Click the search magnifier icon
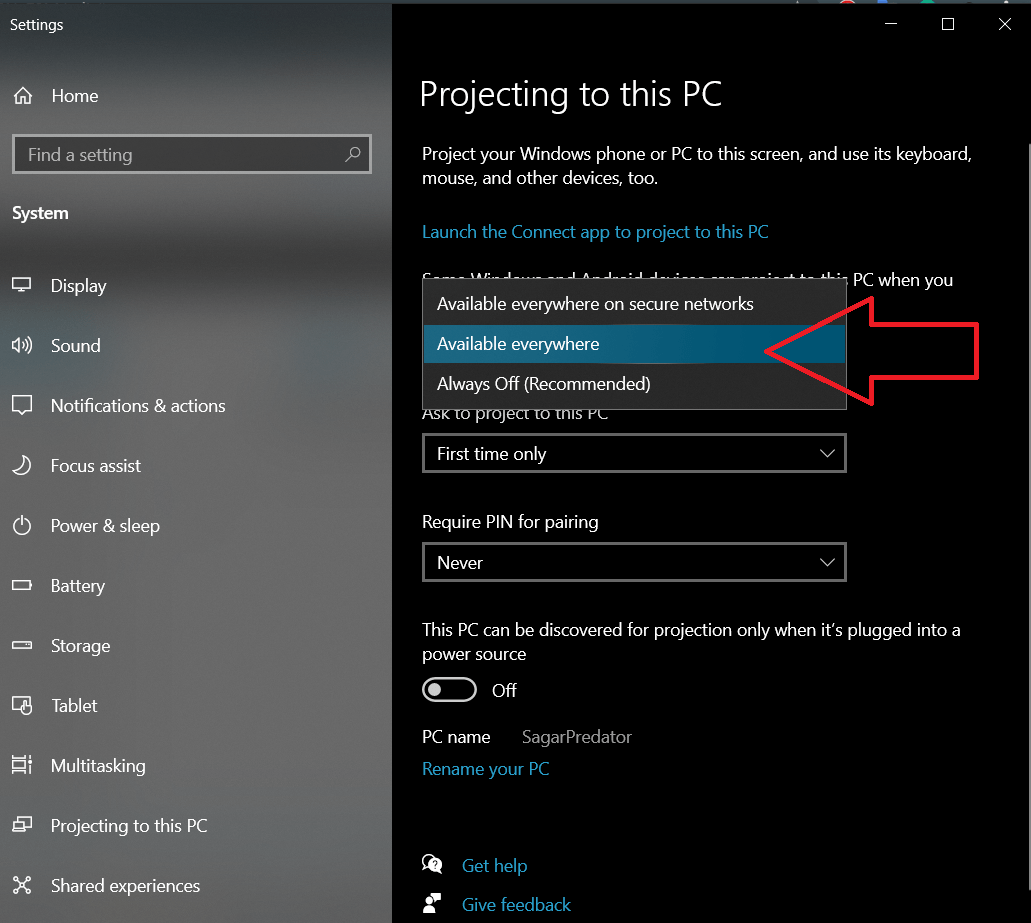This screenshot has width=1031, height=923. (352, 155)
